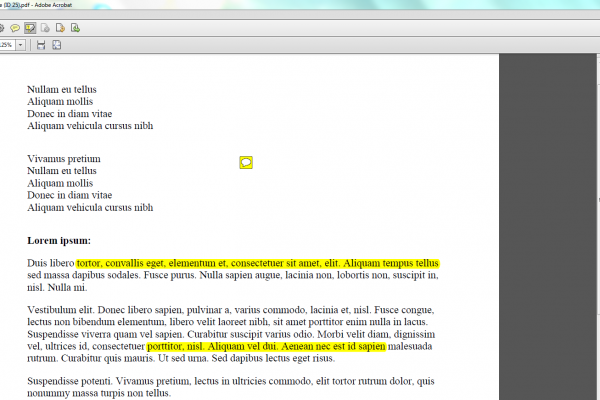
Task: Click the scrolling mode icon beside zoom
Action: pyautogui.click(x=41, y=45)
